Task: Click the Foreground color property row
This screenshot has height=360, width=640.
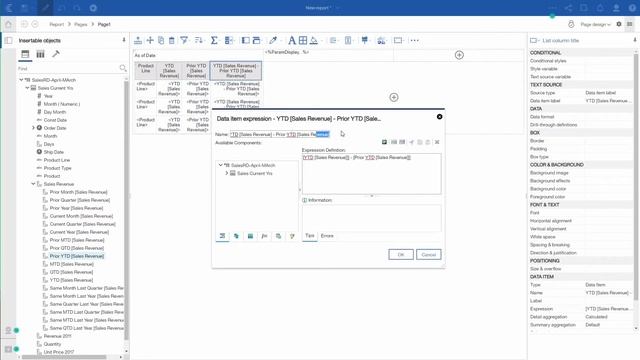Action: [x=581, y=197]
